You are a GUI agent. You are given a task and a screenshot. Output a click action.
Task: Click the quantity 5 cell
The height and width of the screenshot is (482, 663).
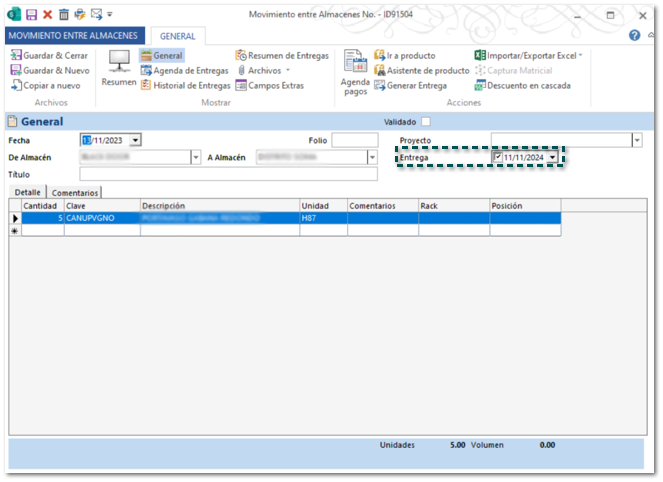tap(43, 218)
